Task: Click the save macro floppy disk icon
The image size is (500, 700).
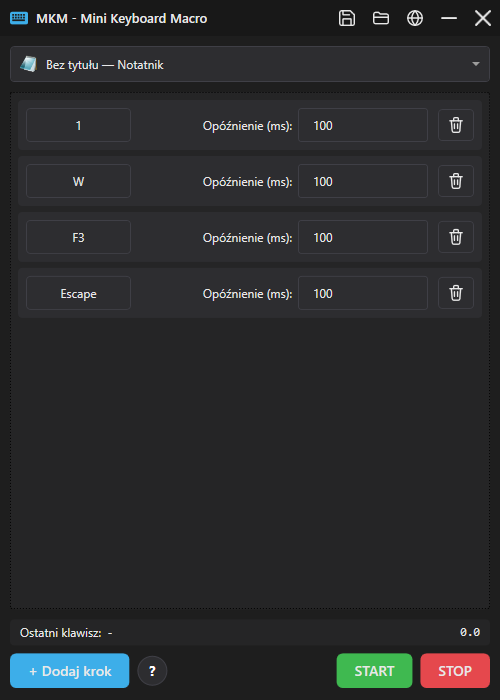Action: pyautogui.click(x=347, y=18)
